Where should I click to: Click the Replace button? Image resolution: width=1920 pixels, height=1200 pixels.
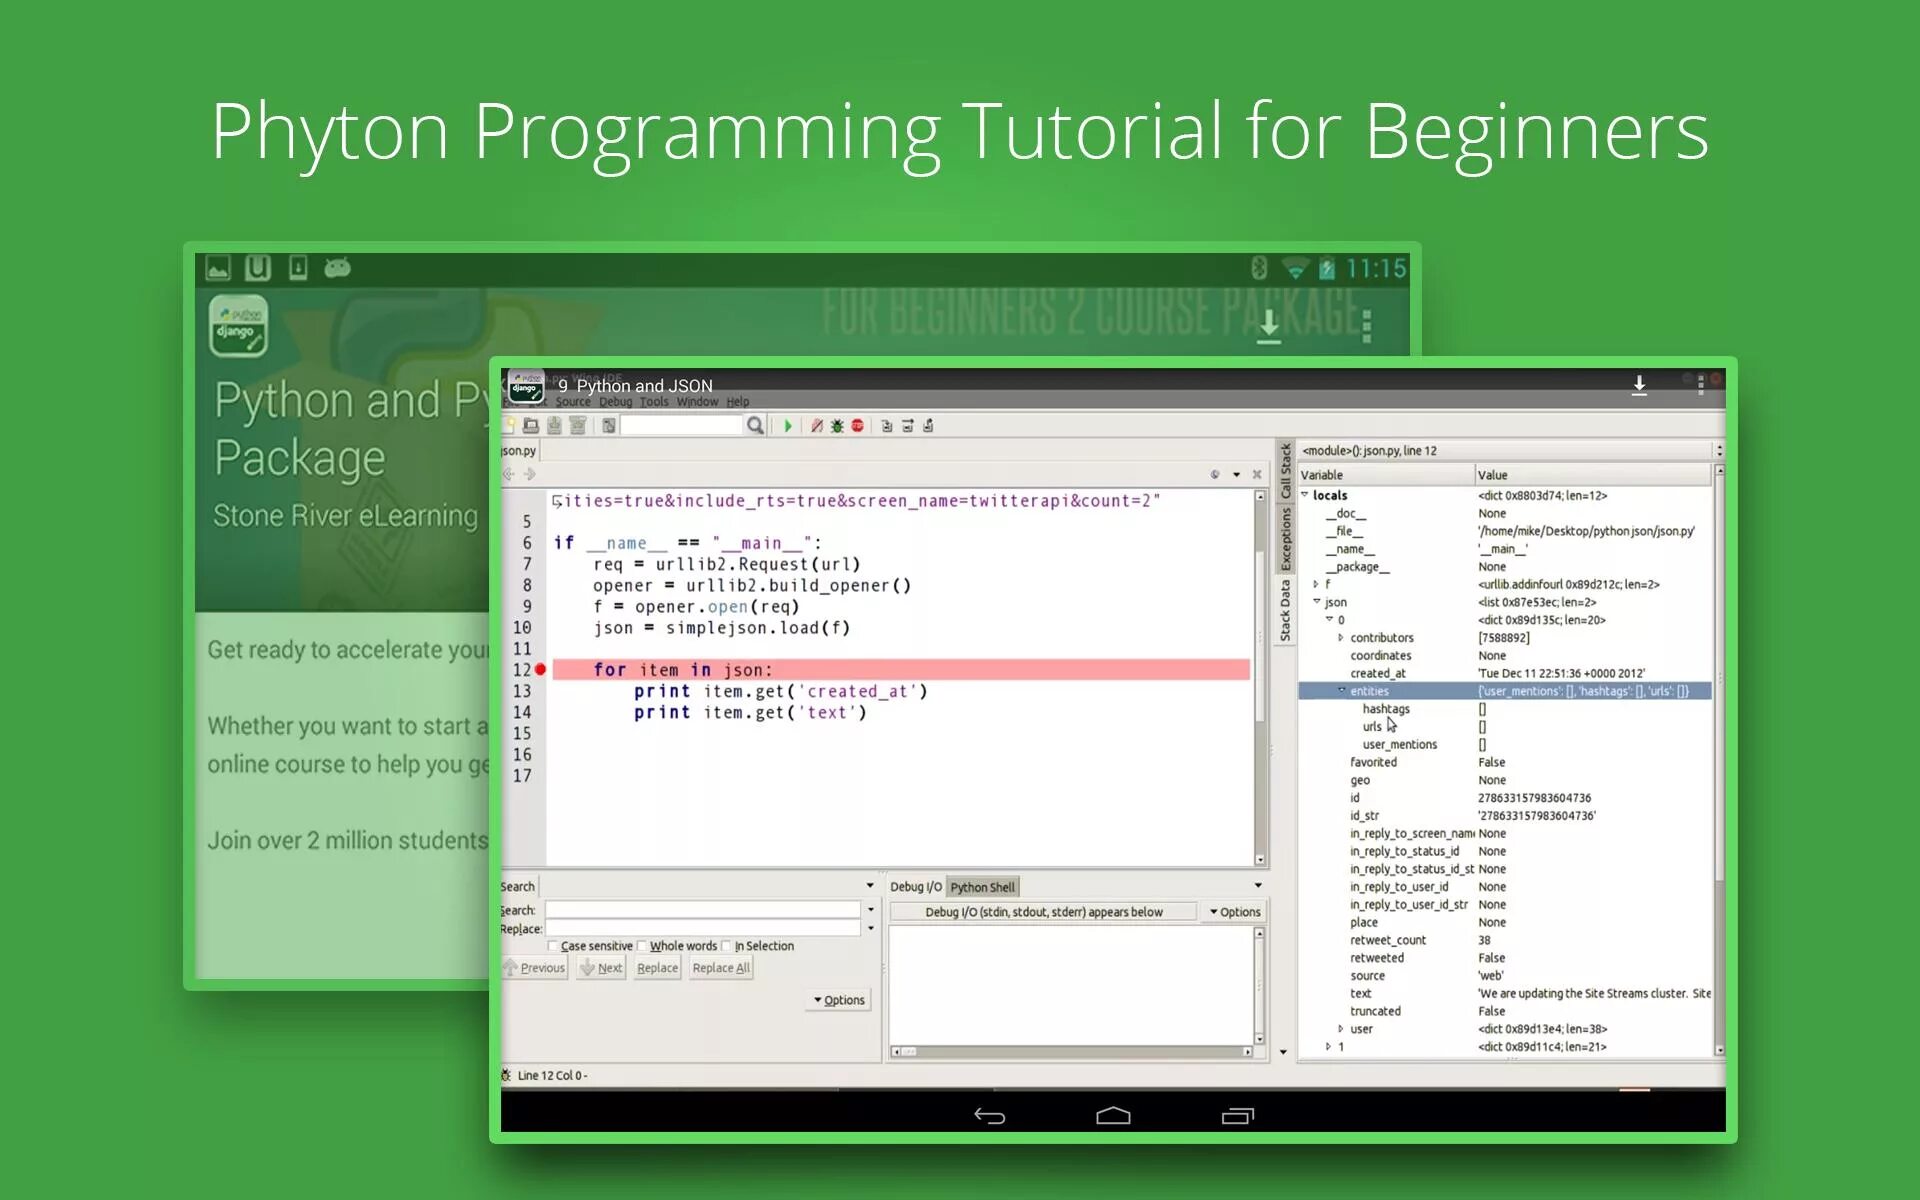(657, 968)
